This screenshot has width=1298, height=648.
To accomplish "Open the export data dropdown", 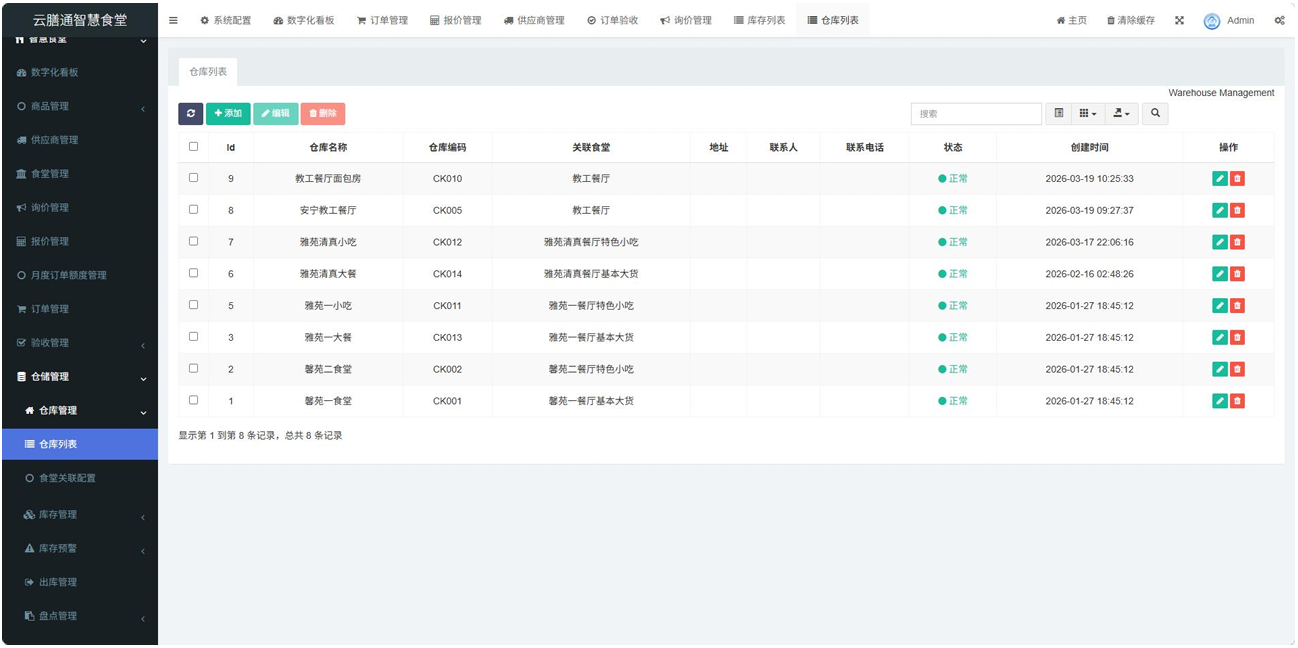I will tap(1121, 114).
